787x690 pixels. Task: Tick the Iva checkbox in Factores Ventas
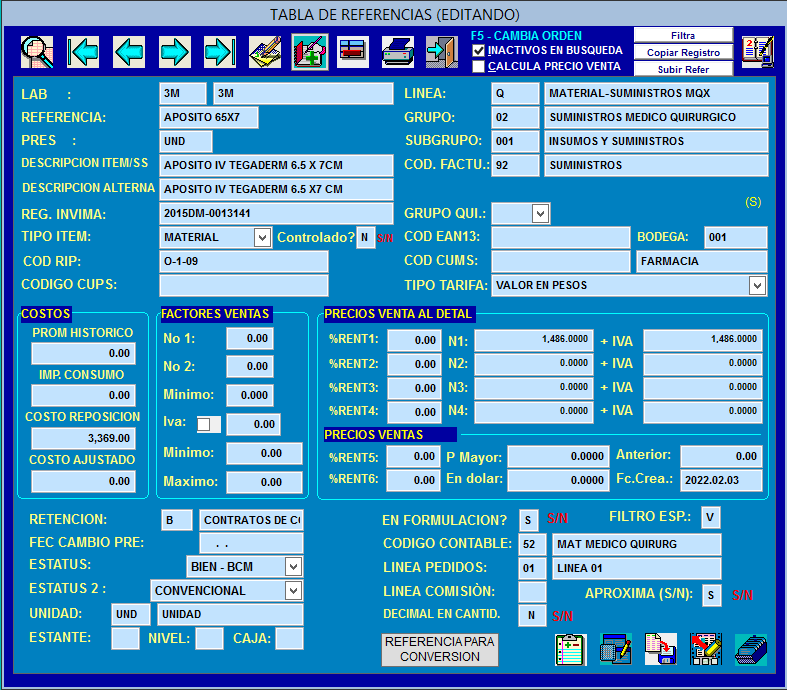[204, 425]
